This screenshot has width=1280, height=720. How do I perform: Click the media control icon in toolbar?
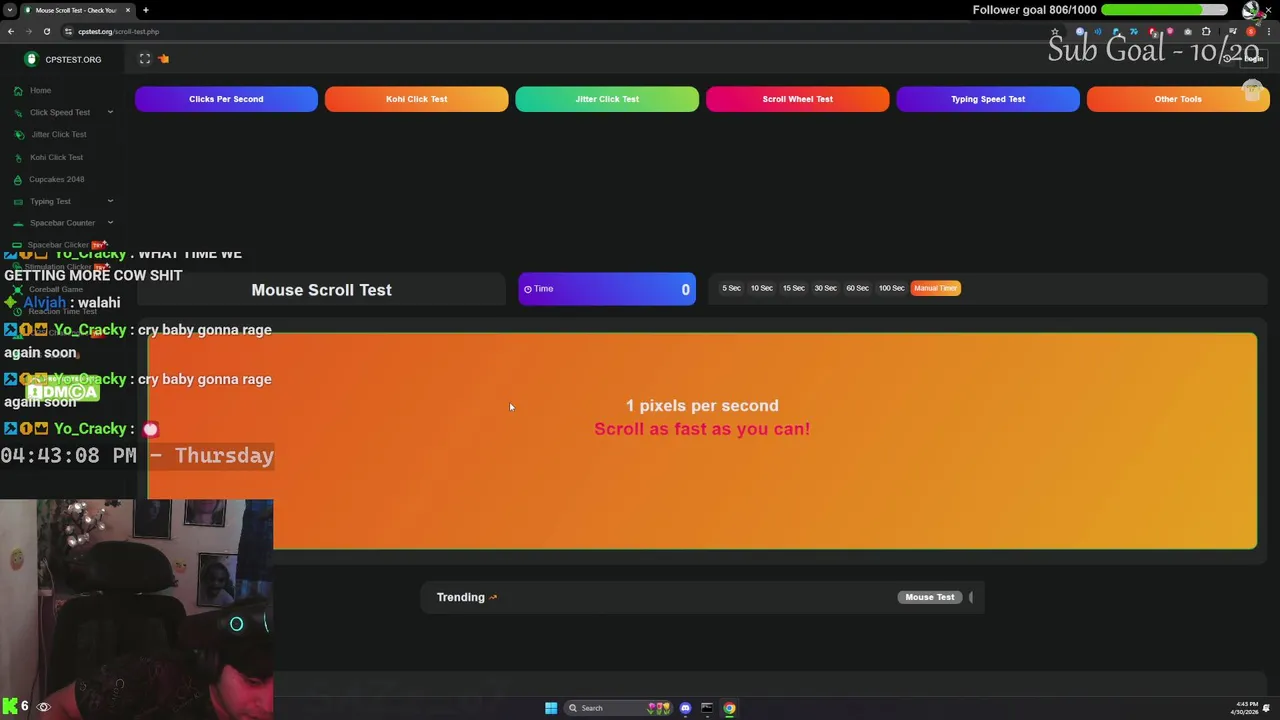coord(1233,31)
